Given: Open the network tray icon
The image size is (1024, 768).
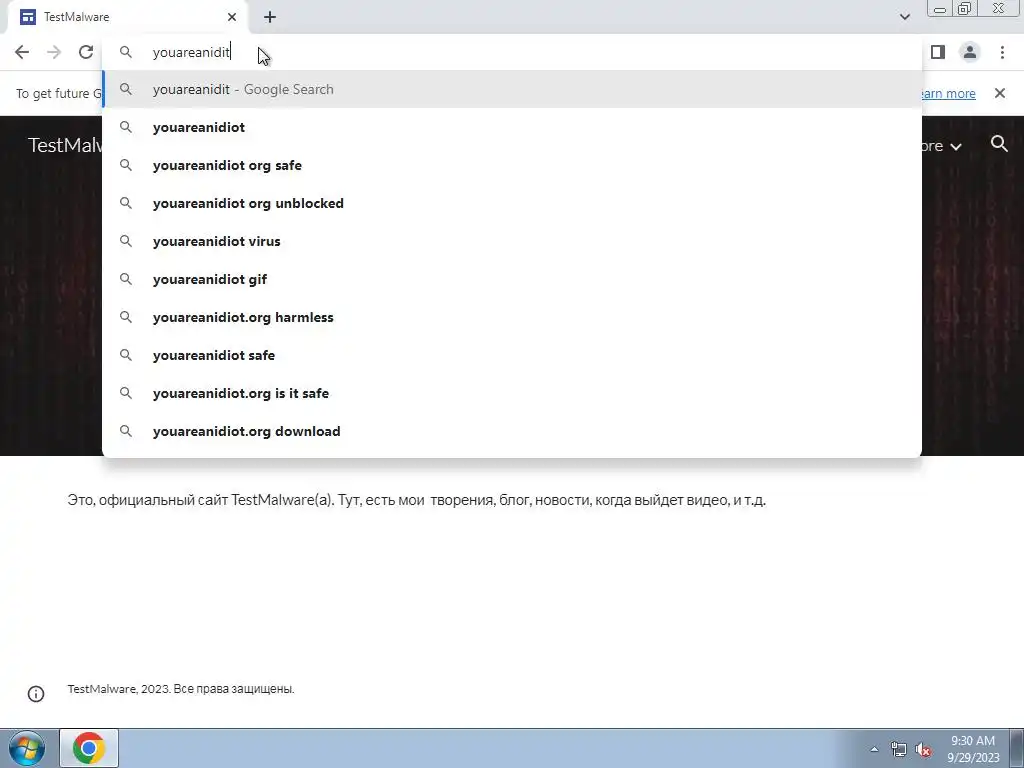Looking at the screenshot, I should (899, 749).
